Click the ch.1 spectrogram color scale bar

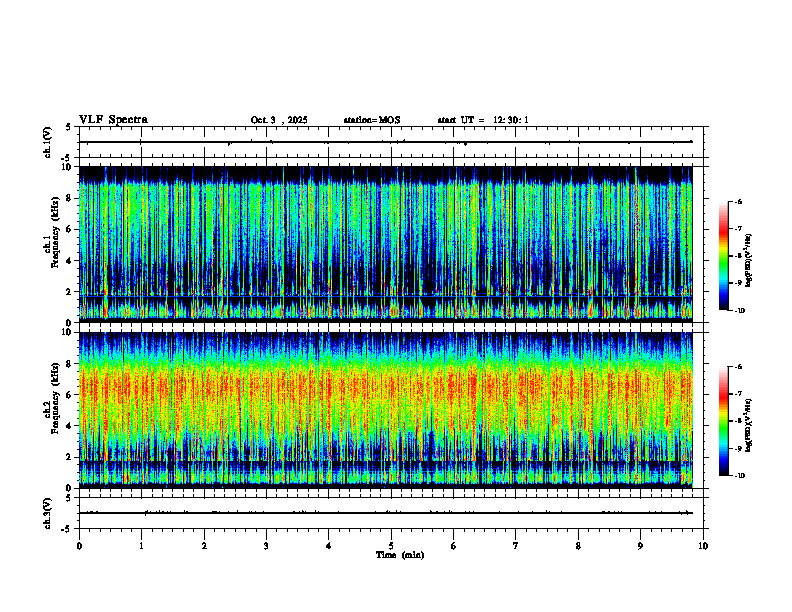tap(723, 256)
